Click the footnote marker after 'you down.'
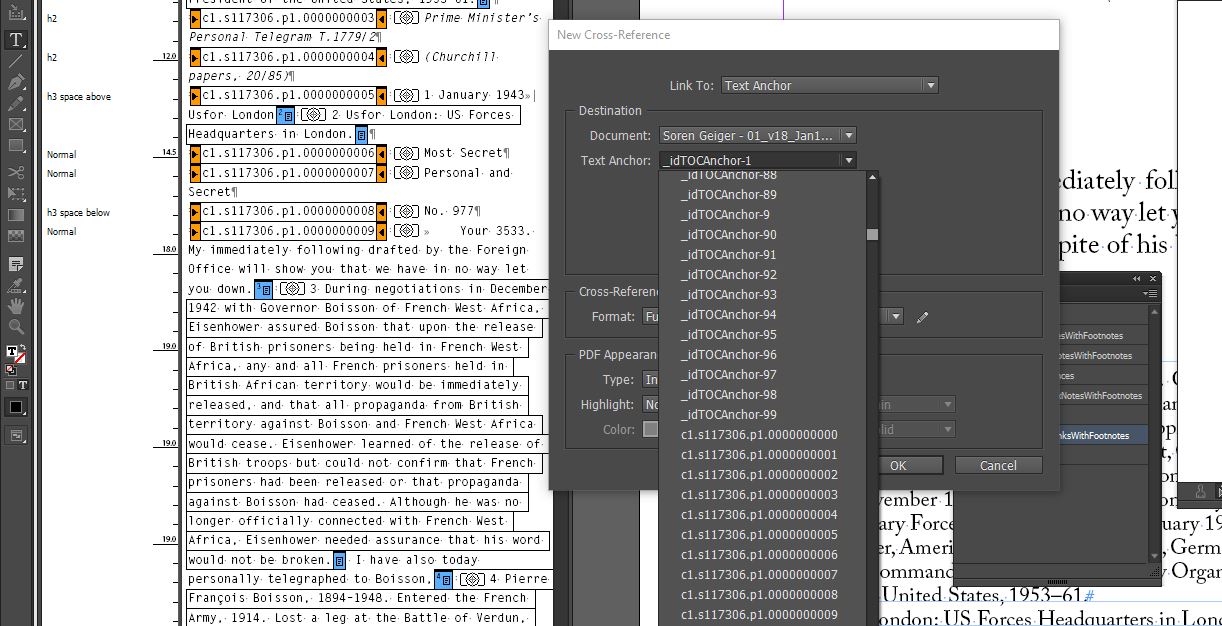1222x626 pixels. click(264, 289)
